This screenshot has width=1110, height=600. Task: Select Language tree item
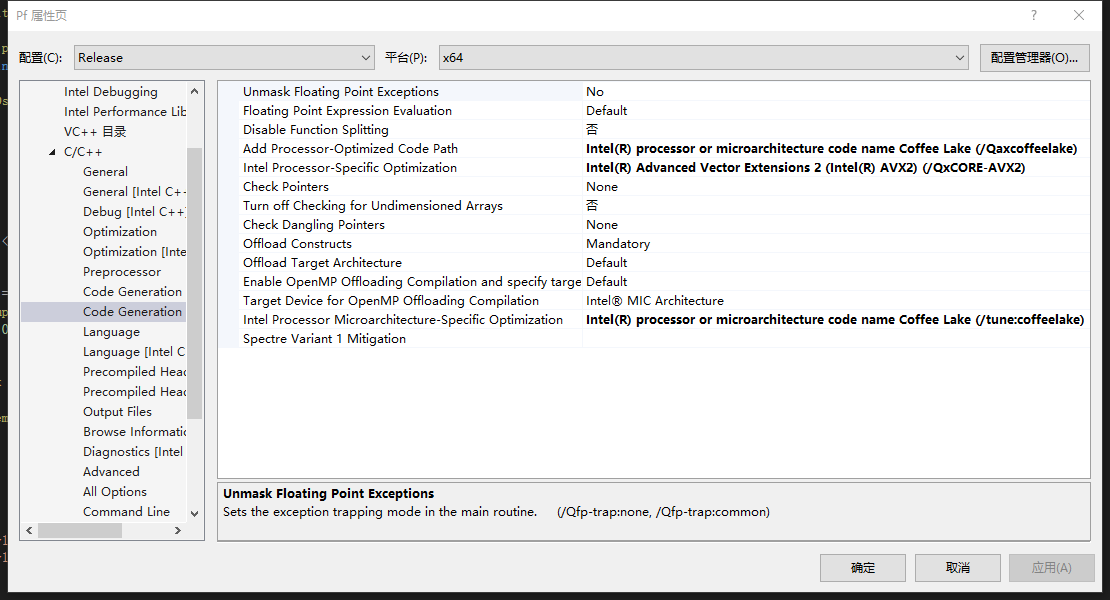click(111, 332)
